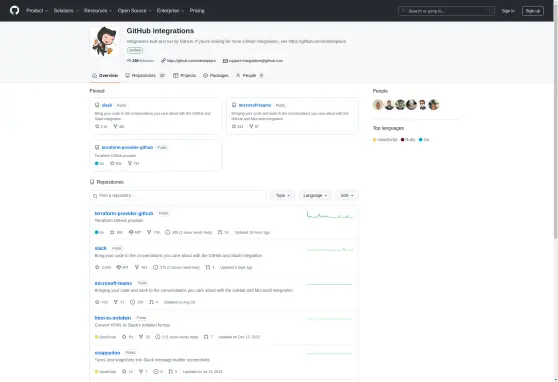Click the forks icon in snappydoo row
Viewport: 558px width, 382px height.
click(x=141, y=371)
